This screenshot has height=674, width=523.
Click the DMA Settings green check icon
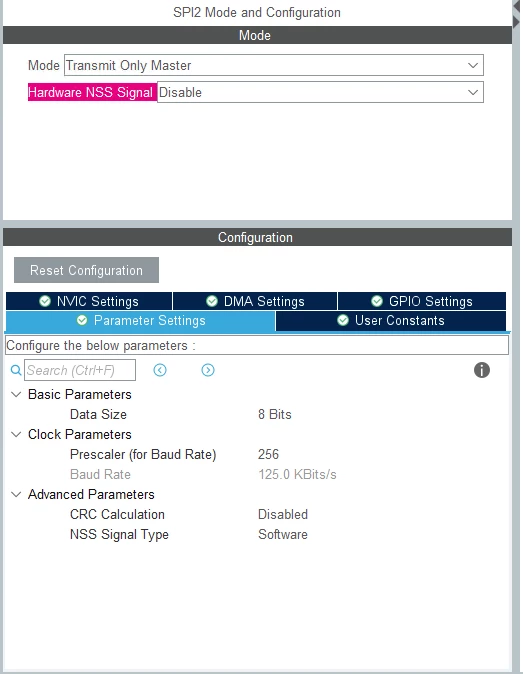click(212, 301)
